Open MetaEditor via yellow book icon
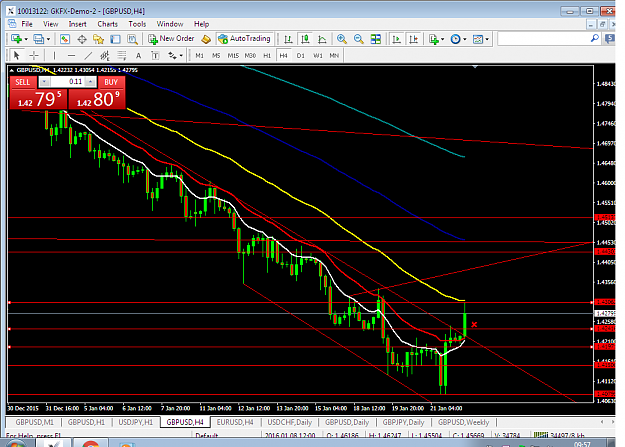 (206, 39)
